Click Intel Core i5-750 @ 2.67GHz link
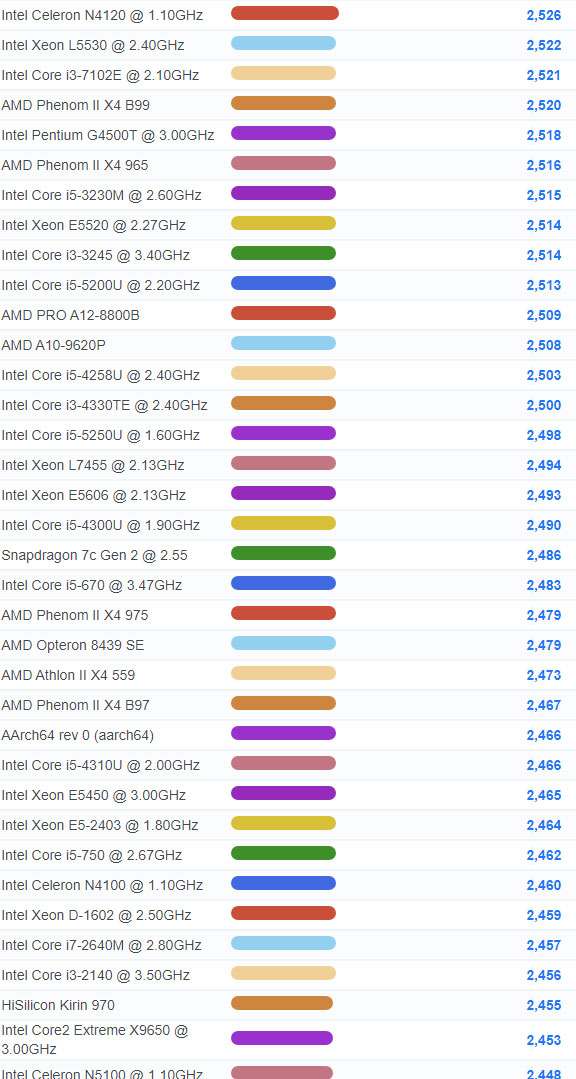 pyautogui.click(x=92, y=855)
